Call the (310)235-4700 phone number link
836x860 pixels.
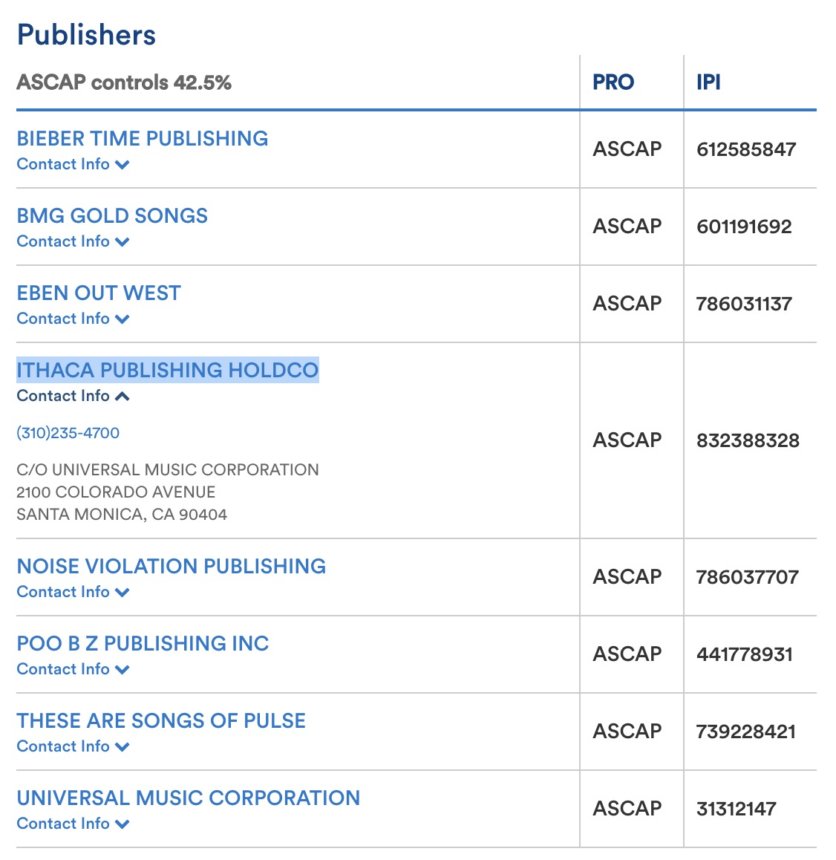68,433
